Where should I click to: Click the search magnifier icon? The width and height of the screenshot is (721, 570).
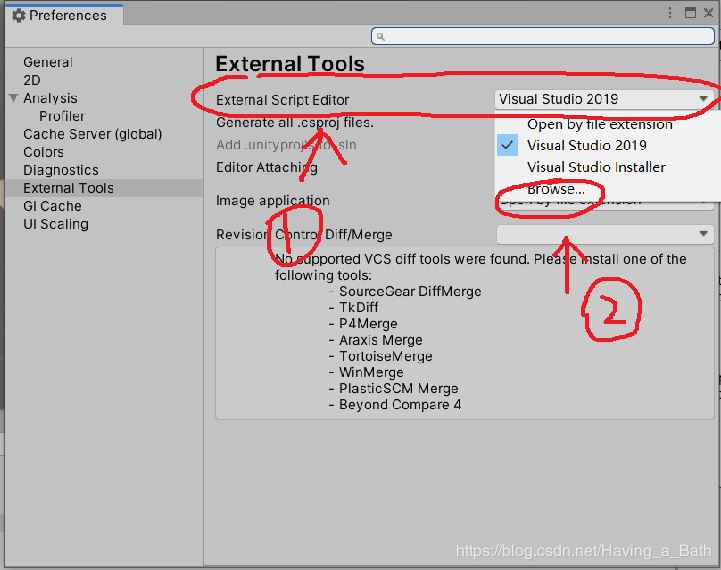pos(381,36)
